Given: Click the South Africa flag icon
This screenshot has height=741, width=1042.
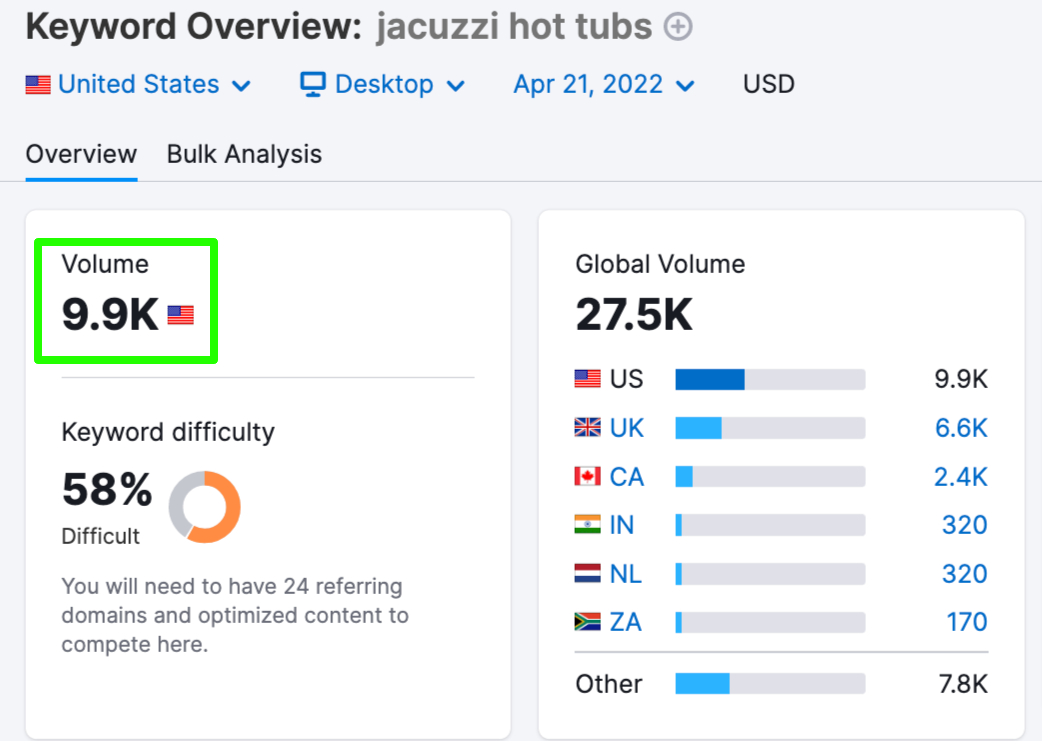Looking at the screenshot, I should (587, 622).
